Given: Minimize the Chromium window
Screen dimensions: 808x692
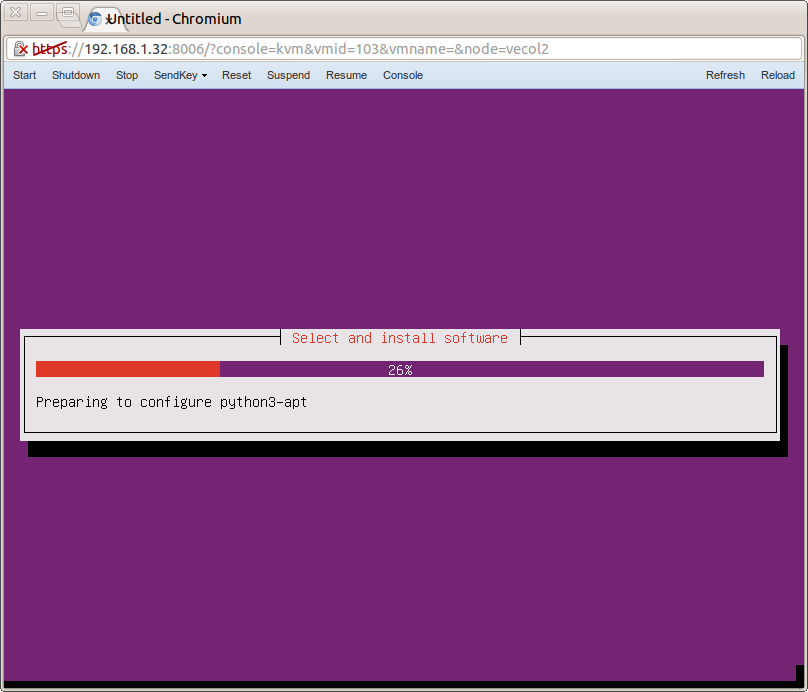Looking at the screenshot, I should [41, 13].
